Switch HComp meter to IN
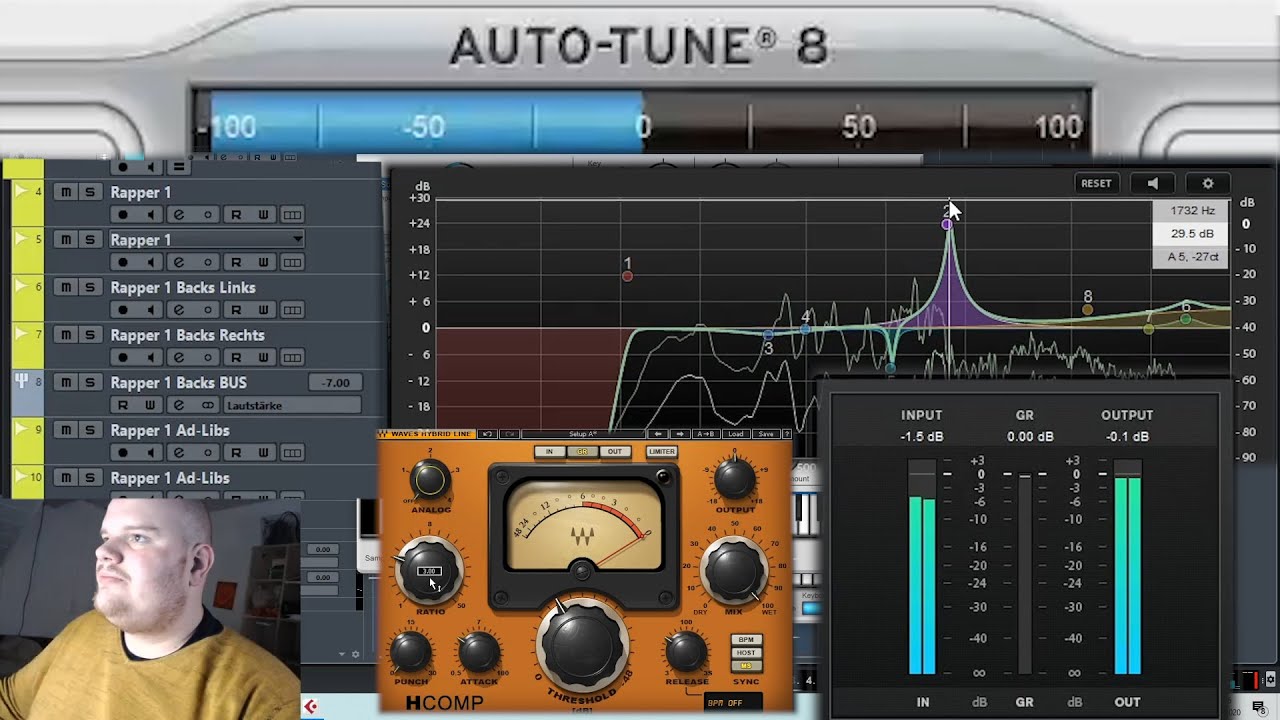 [549, 452]
